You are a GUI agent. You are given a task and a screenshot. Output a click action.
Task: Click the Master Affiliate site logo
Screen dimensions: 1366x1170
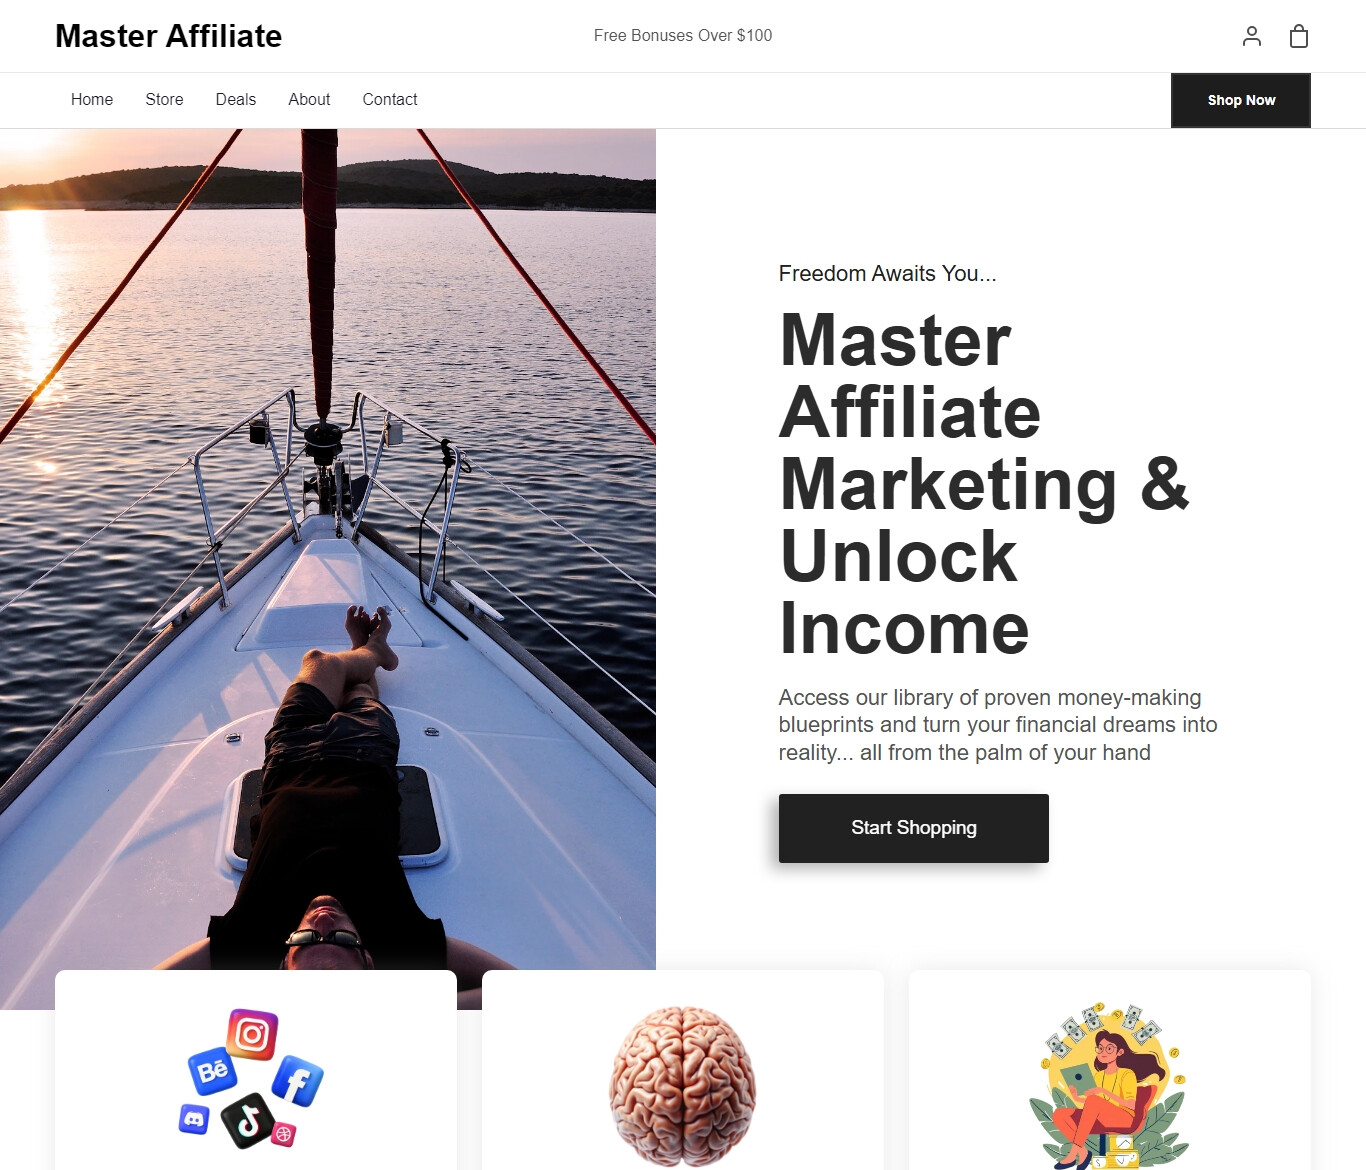click(x=169, y=36)
